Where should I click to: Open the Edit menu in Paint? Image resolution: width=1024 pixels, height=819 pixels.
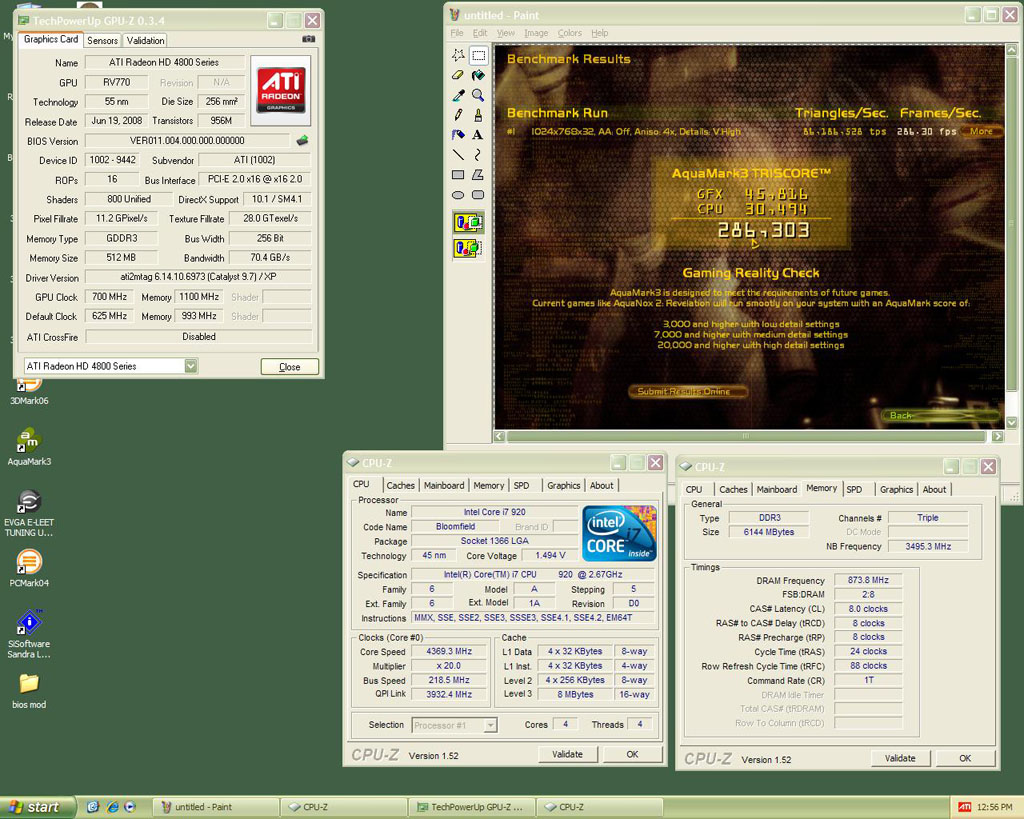tap(480, 33)
